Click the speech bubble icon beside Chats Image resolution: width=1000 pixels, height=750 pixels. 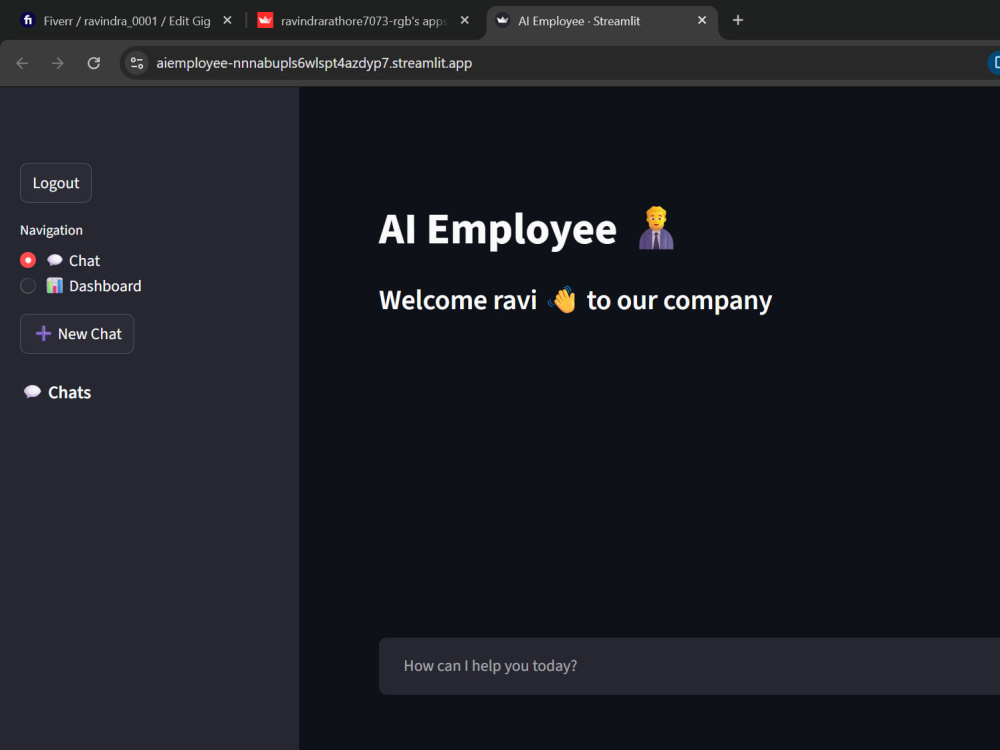[x=33, y=392]
